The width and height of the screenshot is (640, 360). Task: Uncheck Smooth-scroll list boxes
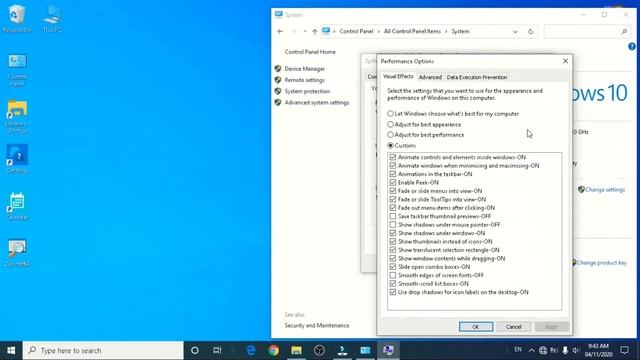393,284
